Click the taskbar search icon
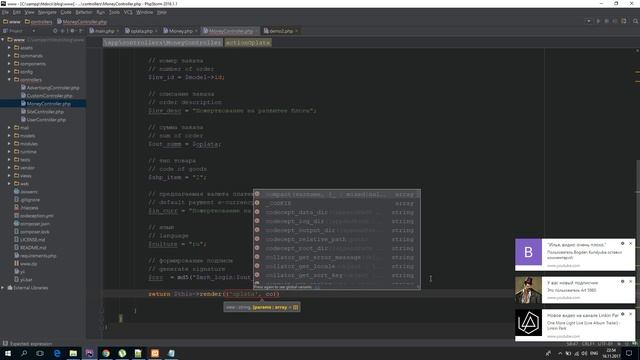Viewport: 640px width, 360px height. (24, 353)
